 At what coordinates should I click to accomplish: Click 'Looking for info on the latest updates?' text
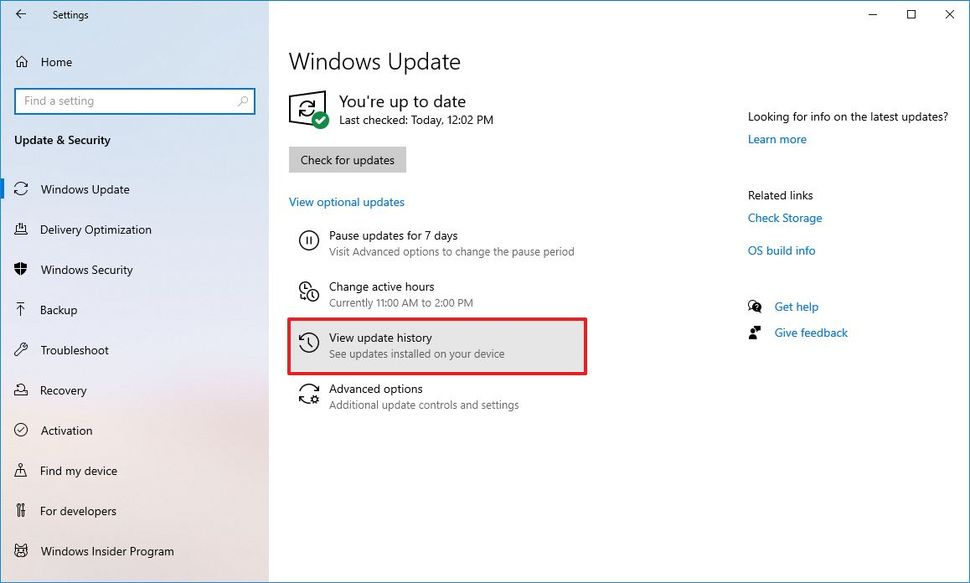(x=848, y=116)
